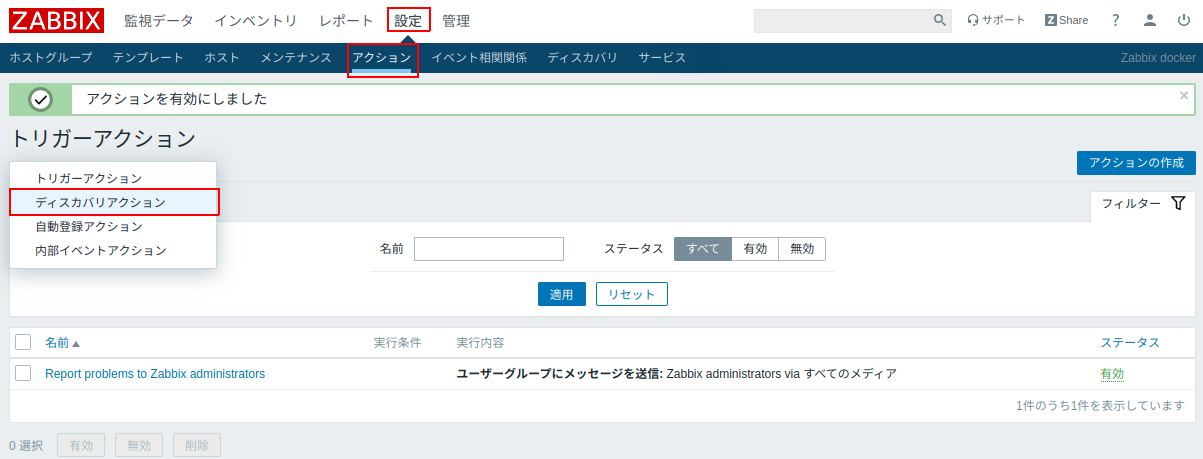The width and height of the screenshot is (1203, 459).
Task: Go to メンテナンス submenu
Action: (x=296, y=58)
